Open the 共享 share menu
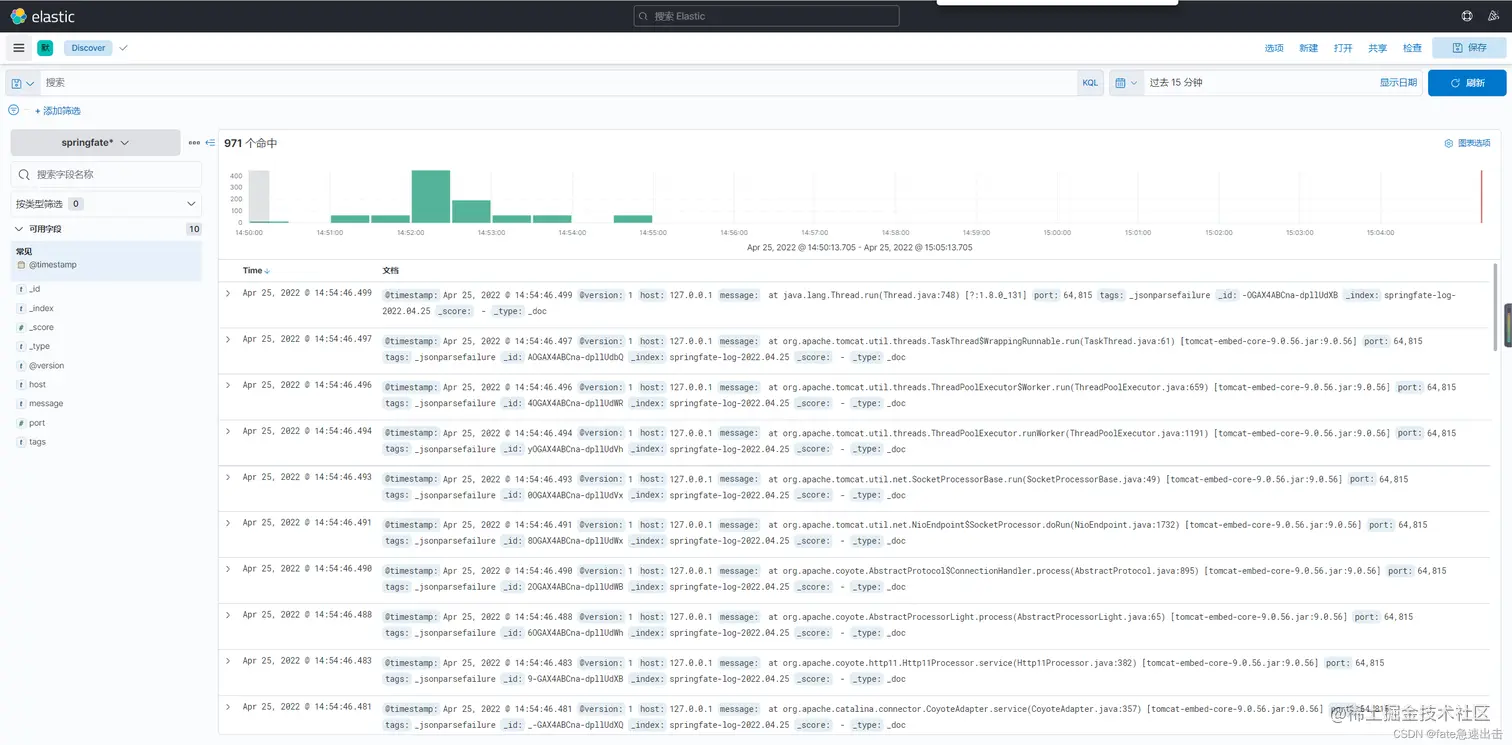The width and height of the screenshot is (1512, 745). tap(1377, 48)
